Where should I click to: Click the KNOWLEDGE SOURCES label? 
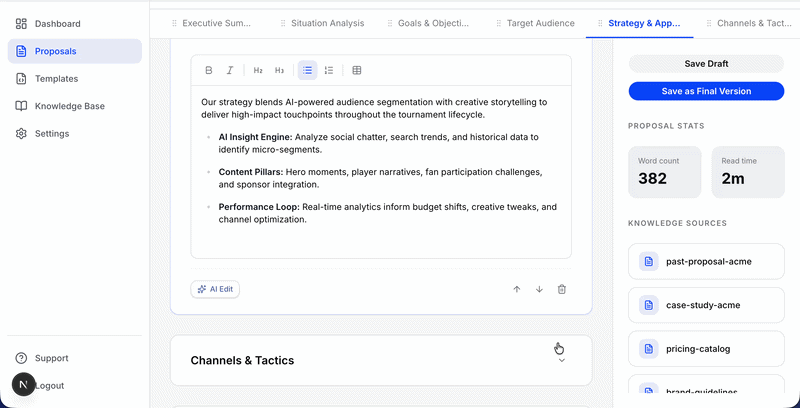coord(677,223)
